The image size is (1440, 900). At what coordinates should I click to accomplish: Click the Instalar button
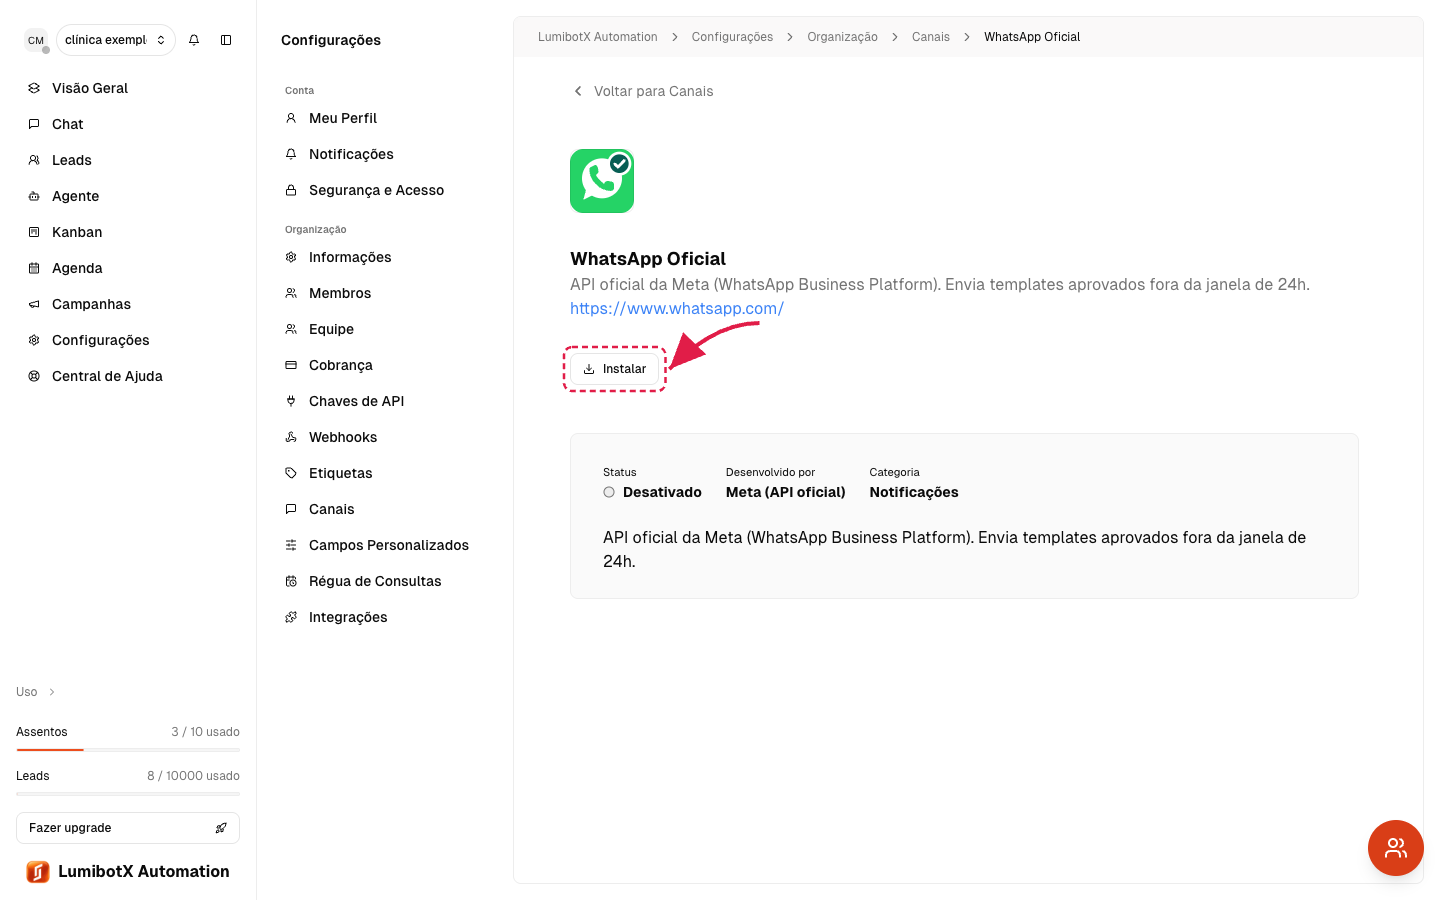coord(614,369)
